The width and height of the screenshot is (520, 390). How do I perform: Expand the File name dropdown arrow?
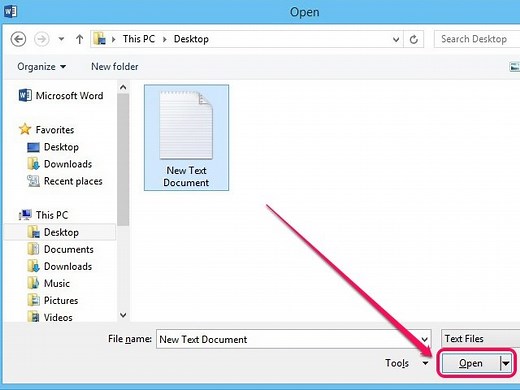point(424,339)
